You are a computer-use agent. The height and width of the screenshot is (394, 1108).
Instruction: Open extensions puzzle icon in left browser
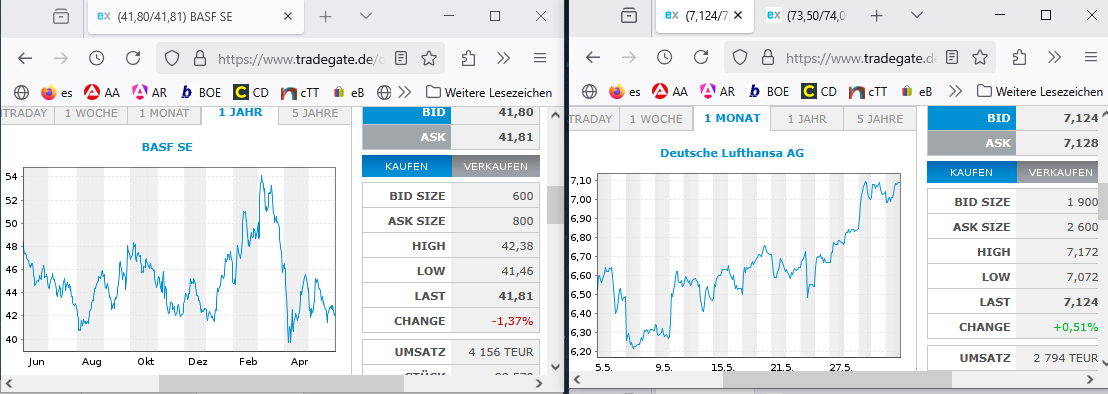[468, 58]
